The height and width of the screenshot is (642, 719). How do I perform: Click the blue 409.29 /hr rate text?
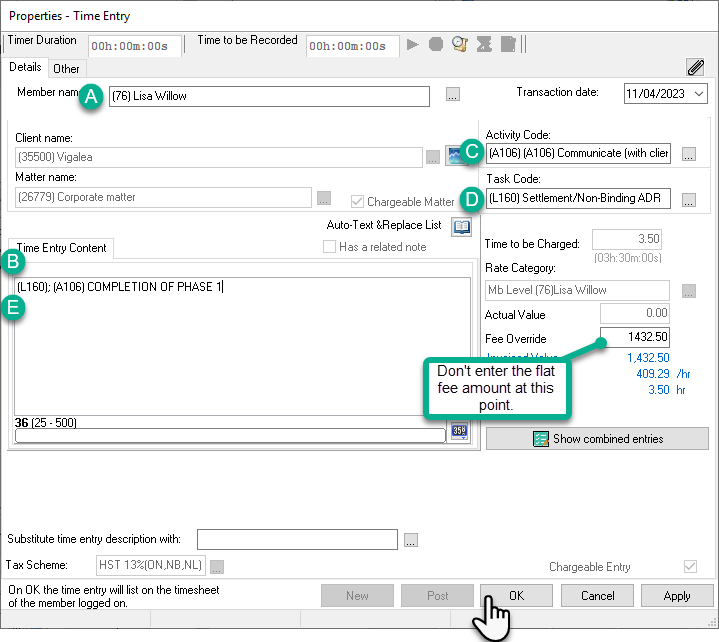[663, 374]
